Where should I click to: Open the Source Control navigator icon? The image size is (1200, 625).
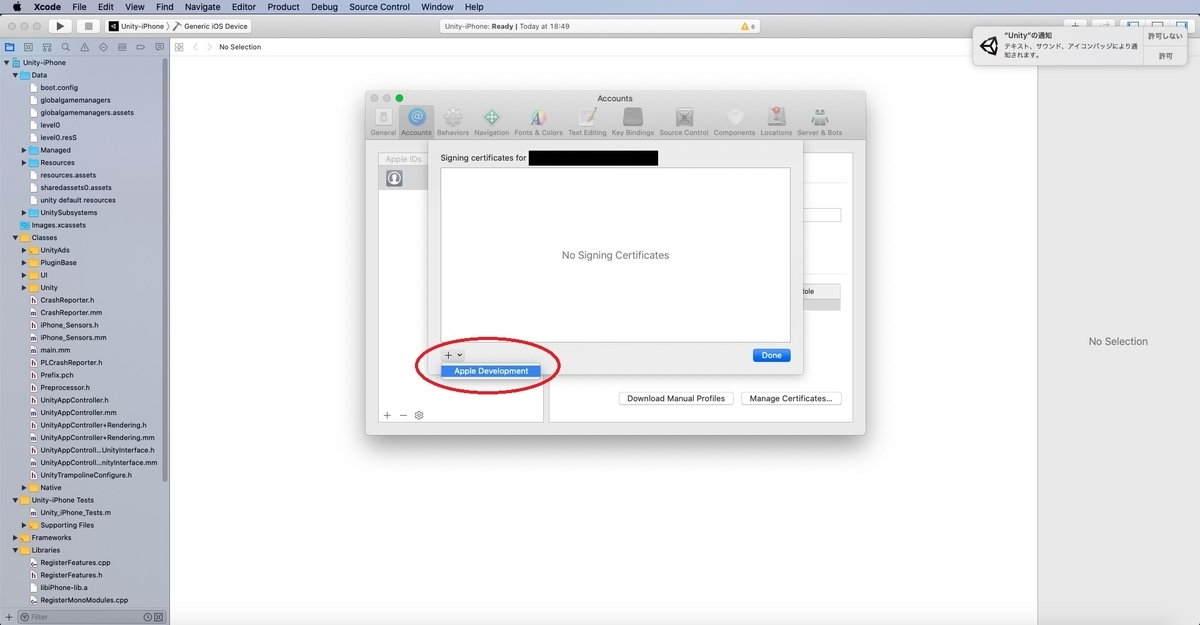pyautogui.click(x=28, y=47)
